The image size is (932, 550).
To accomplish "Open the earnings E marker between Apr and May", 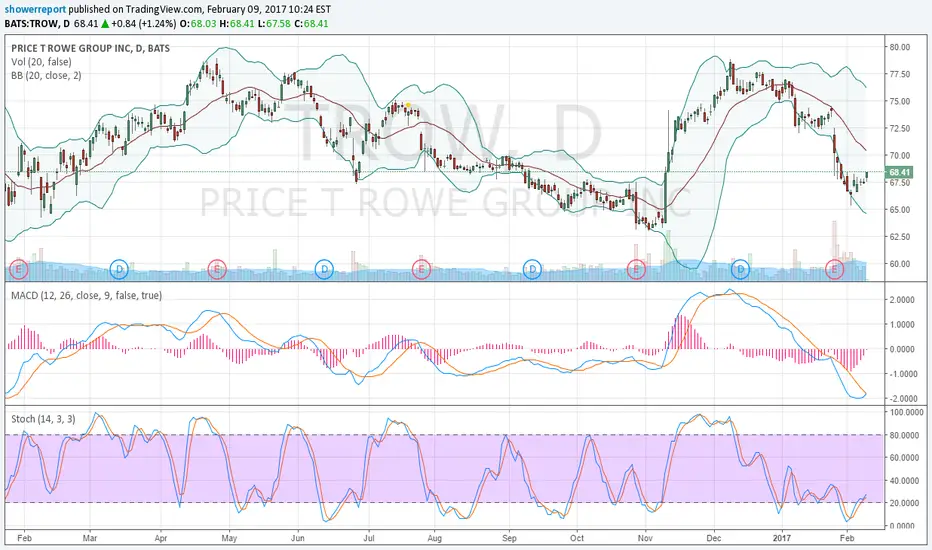I will [x=217, y=269].
